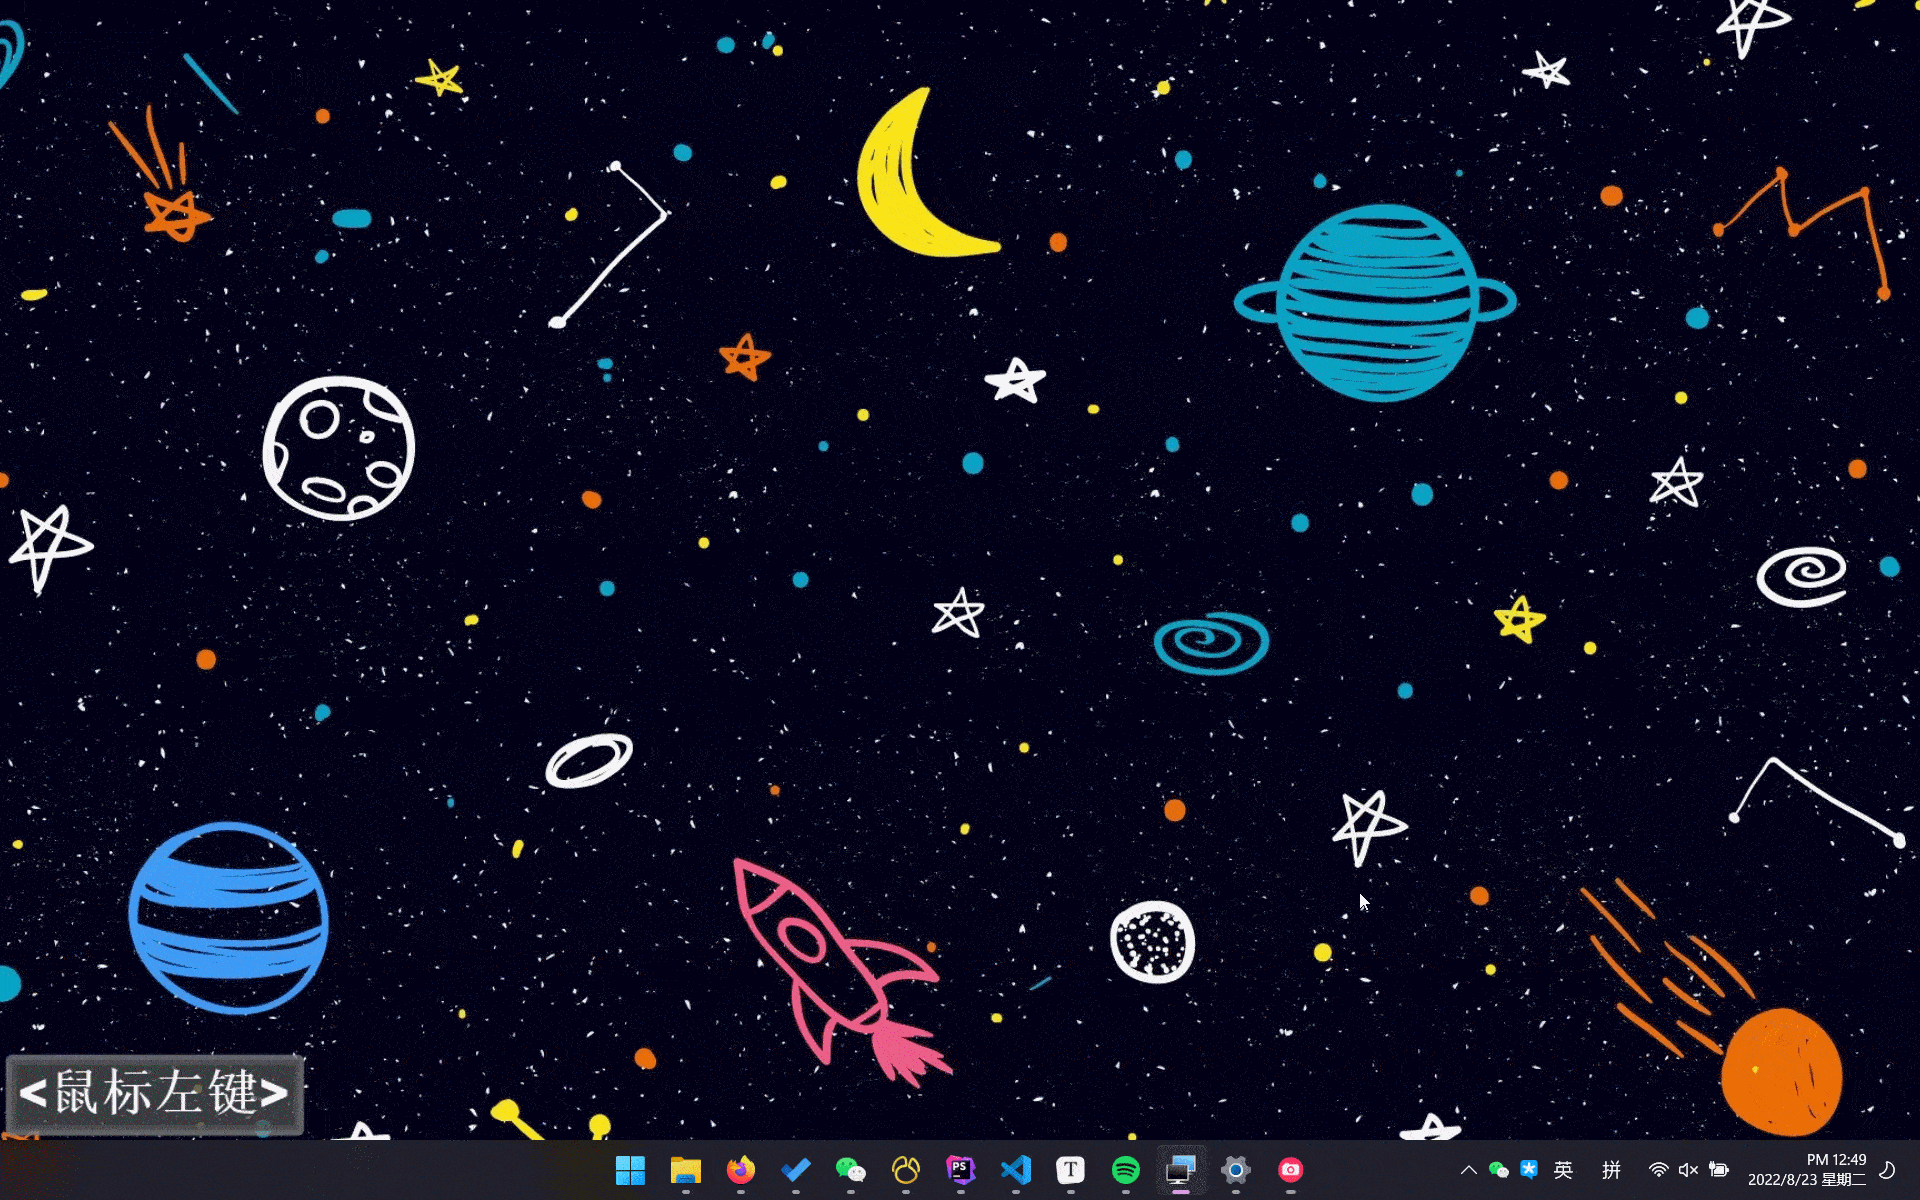Open the clock and date calendar flyout
The height and width of the screenshot is (1200, 1920).
1806,1169
